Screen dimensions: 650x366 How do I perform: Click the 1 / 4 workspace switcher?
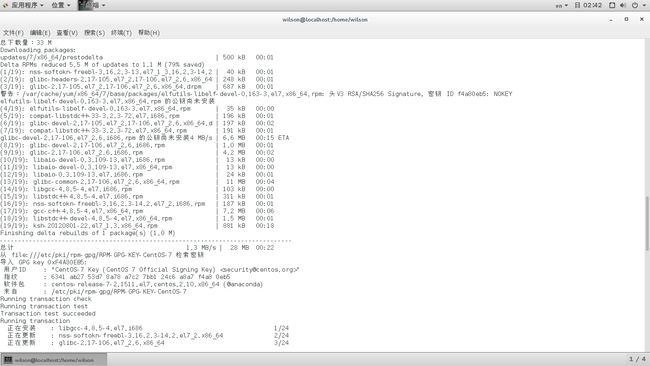[637, 359]
